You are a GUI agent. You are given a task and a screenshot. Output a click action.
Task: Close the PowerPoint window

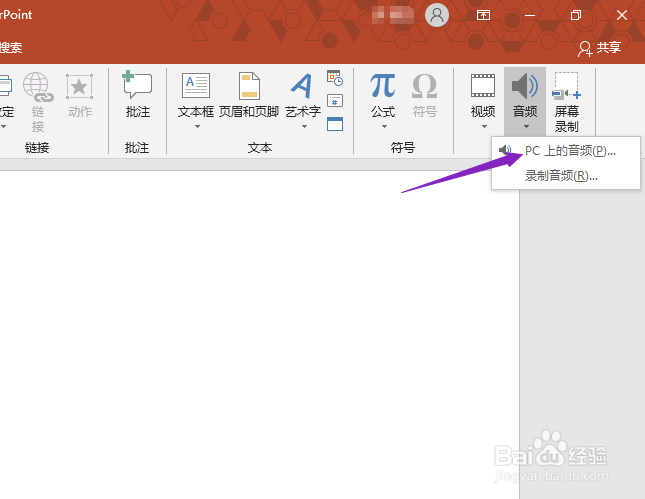622,16
